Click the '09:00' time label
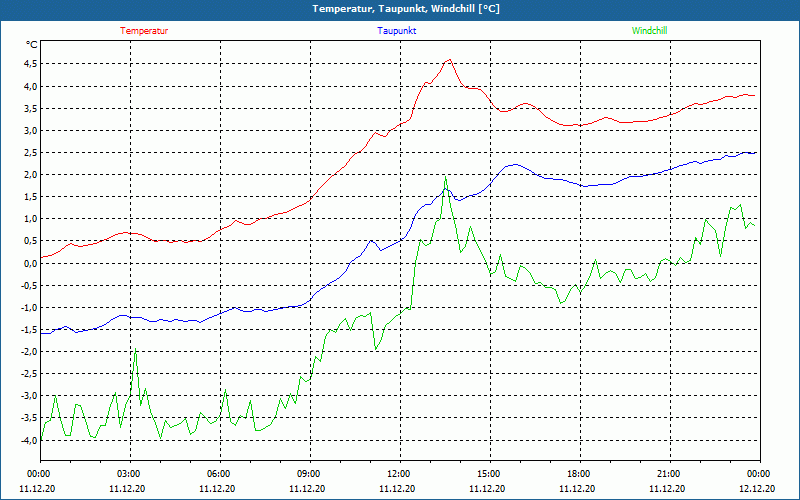This screenshot has width=800, height=500. click(x=309, y=474)
